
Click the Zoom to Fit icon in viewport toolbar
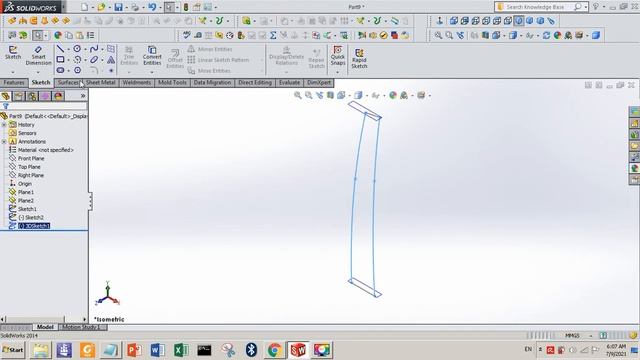[298, 96]
